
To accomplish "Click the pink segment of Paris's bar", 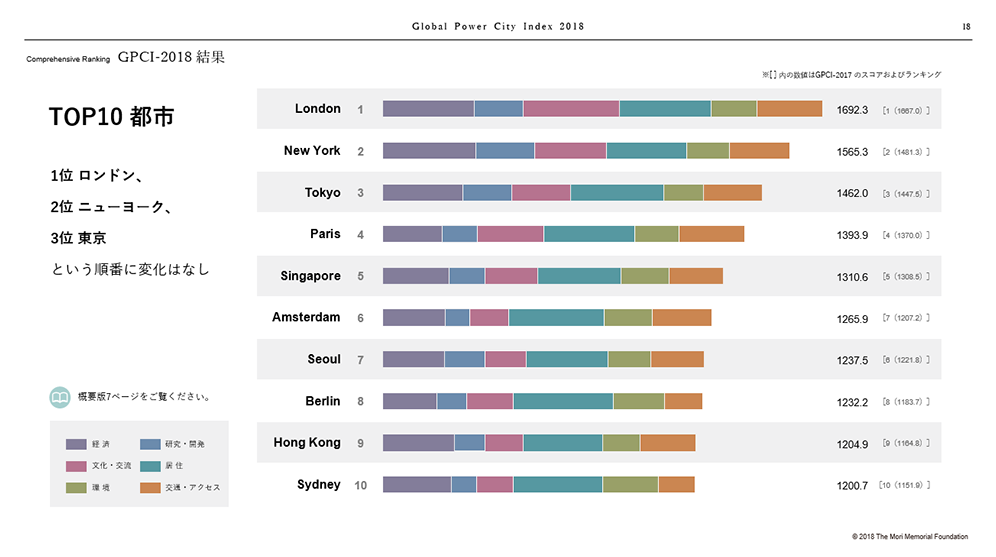I will 510,234.
